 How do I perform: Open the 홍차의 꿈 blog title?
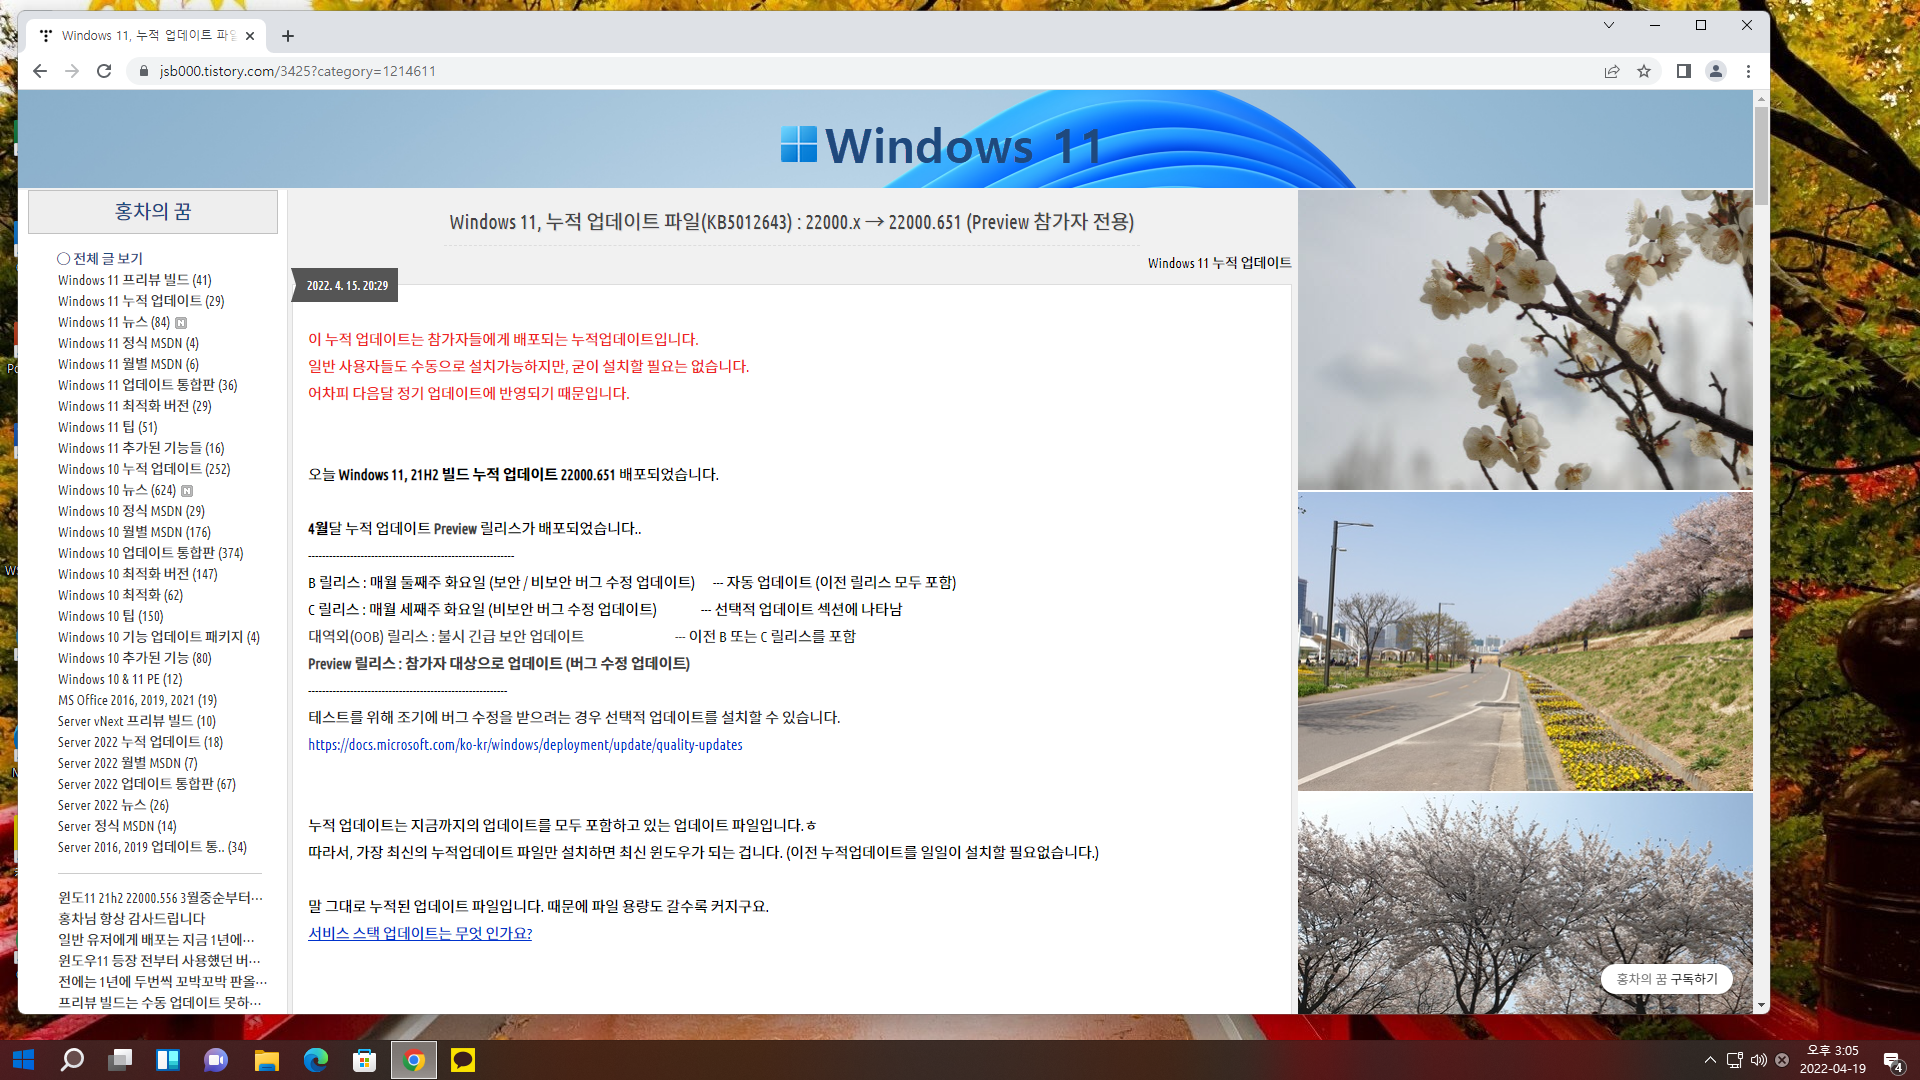(x=153, y=212)
